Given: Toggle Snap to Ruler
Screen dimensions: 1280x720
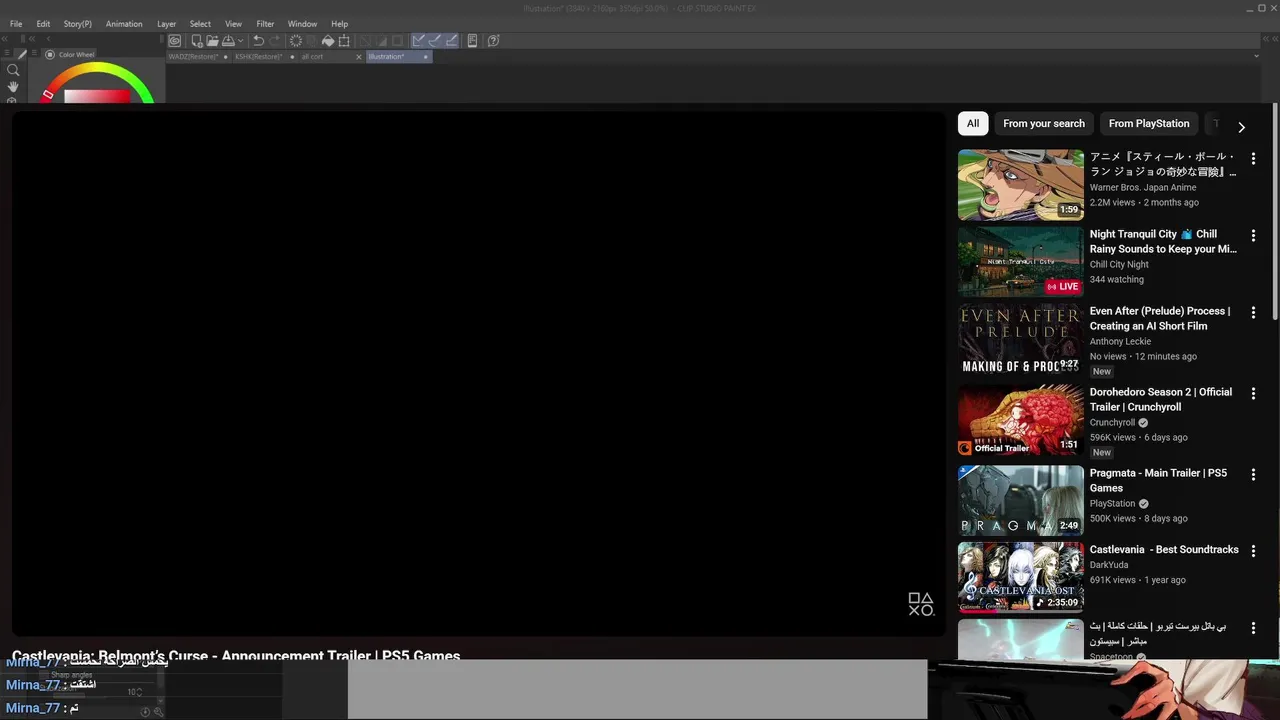Looking at the screenshot, I should (419, 41).
